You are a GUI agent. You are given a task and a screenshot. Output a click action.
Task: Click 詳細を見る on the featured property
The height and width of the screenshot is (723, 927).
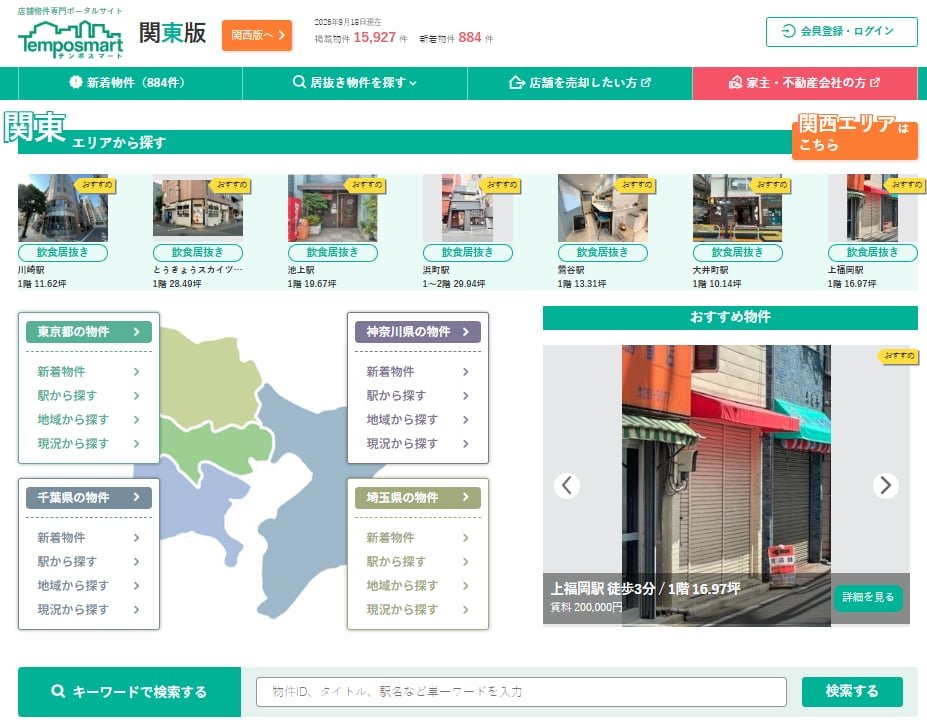(868, 597)
